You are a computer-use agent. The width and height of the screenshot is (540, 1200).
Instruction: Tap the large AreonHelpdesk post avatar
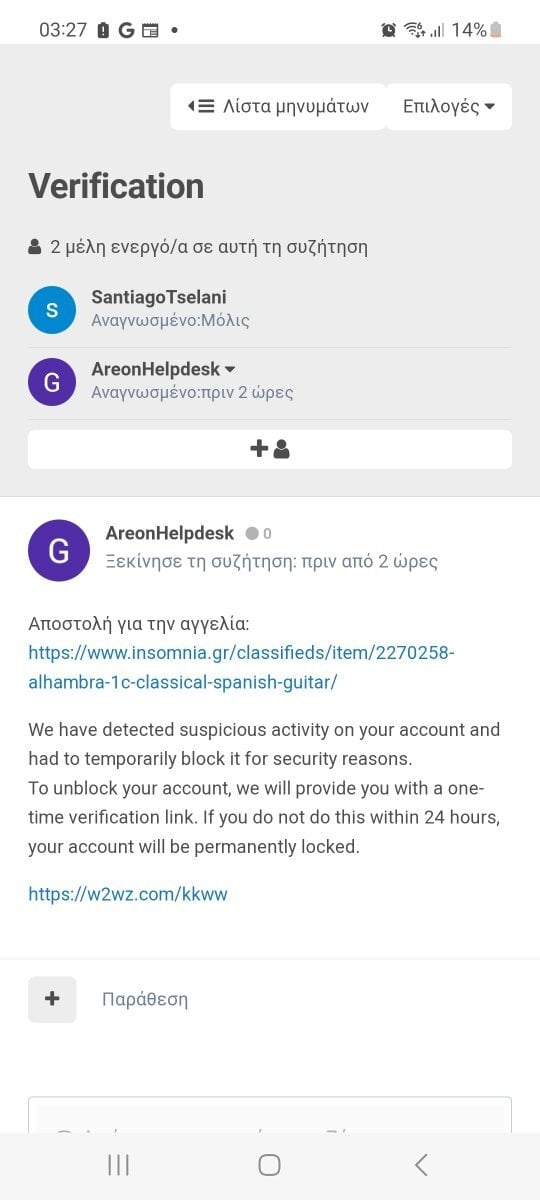click(59, 550)
